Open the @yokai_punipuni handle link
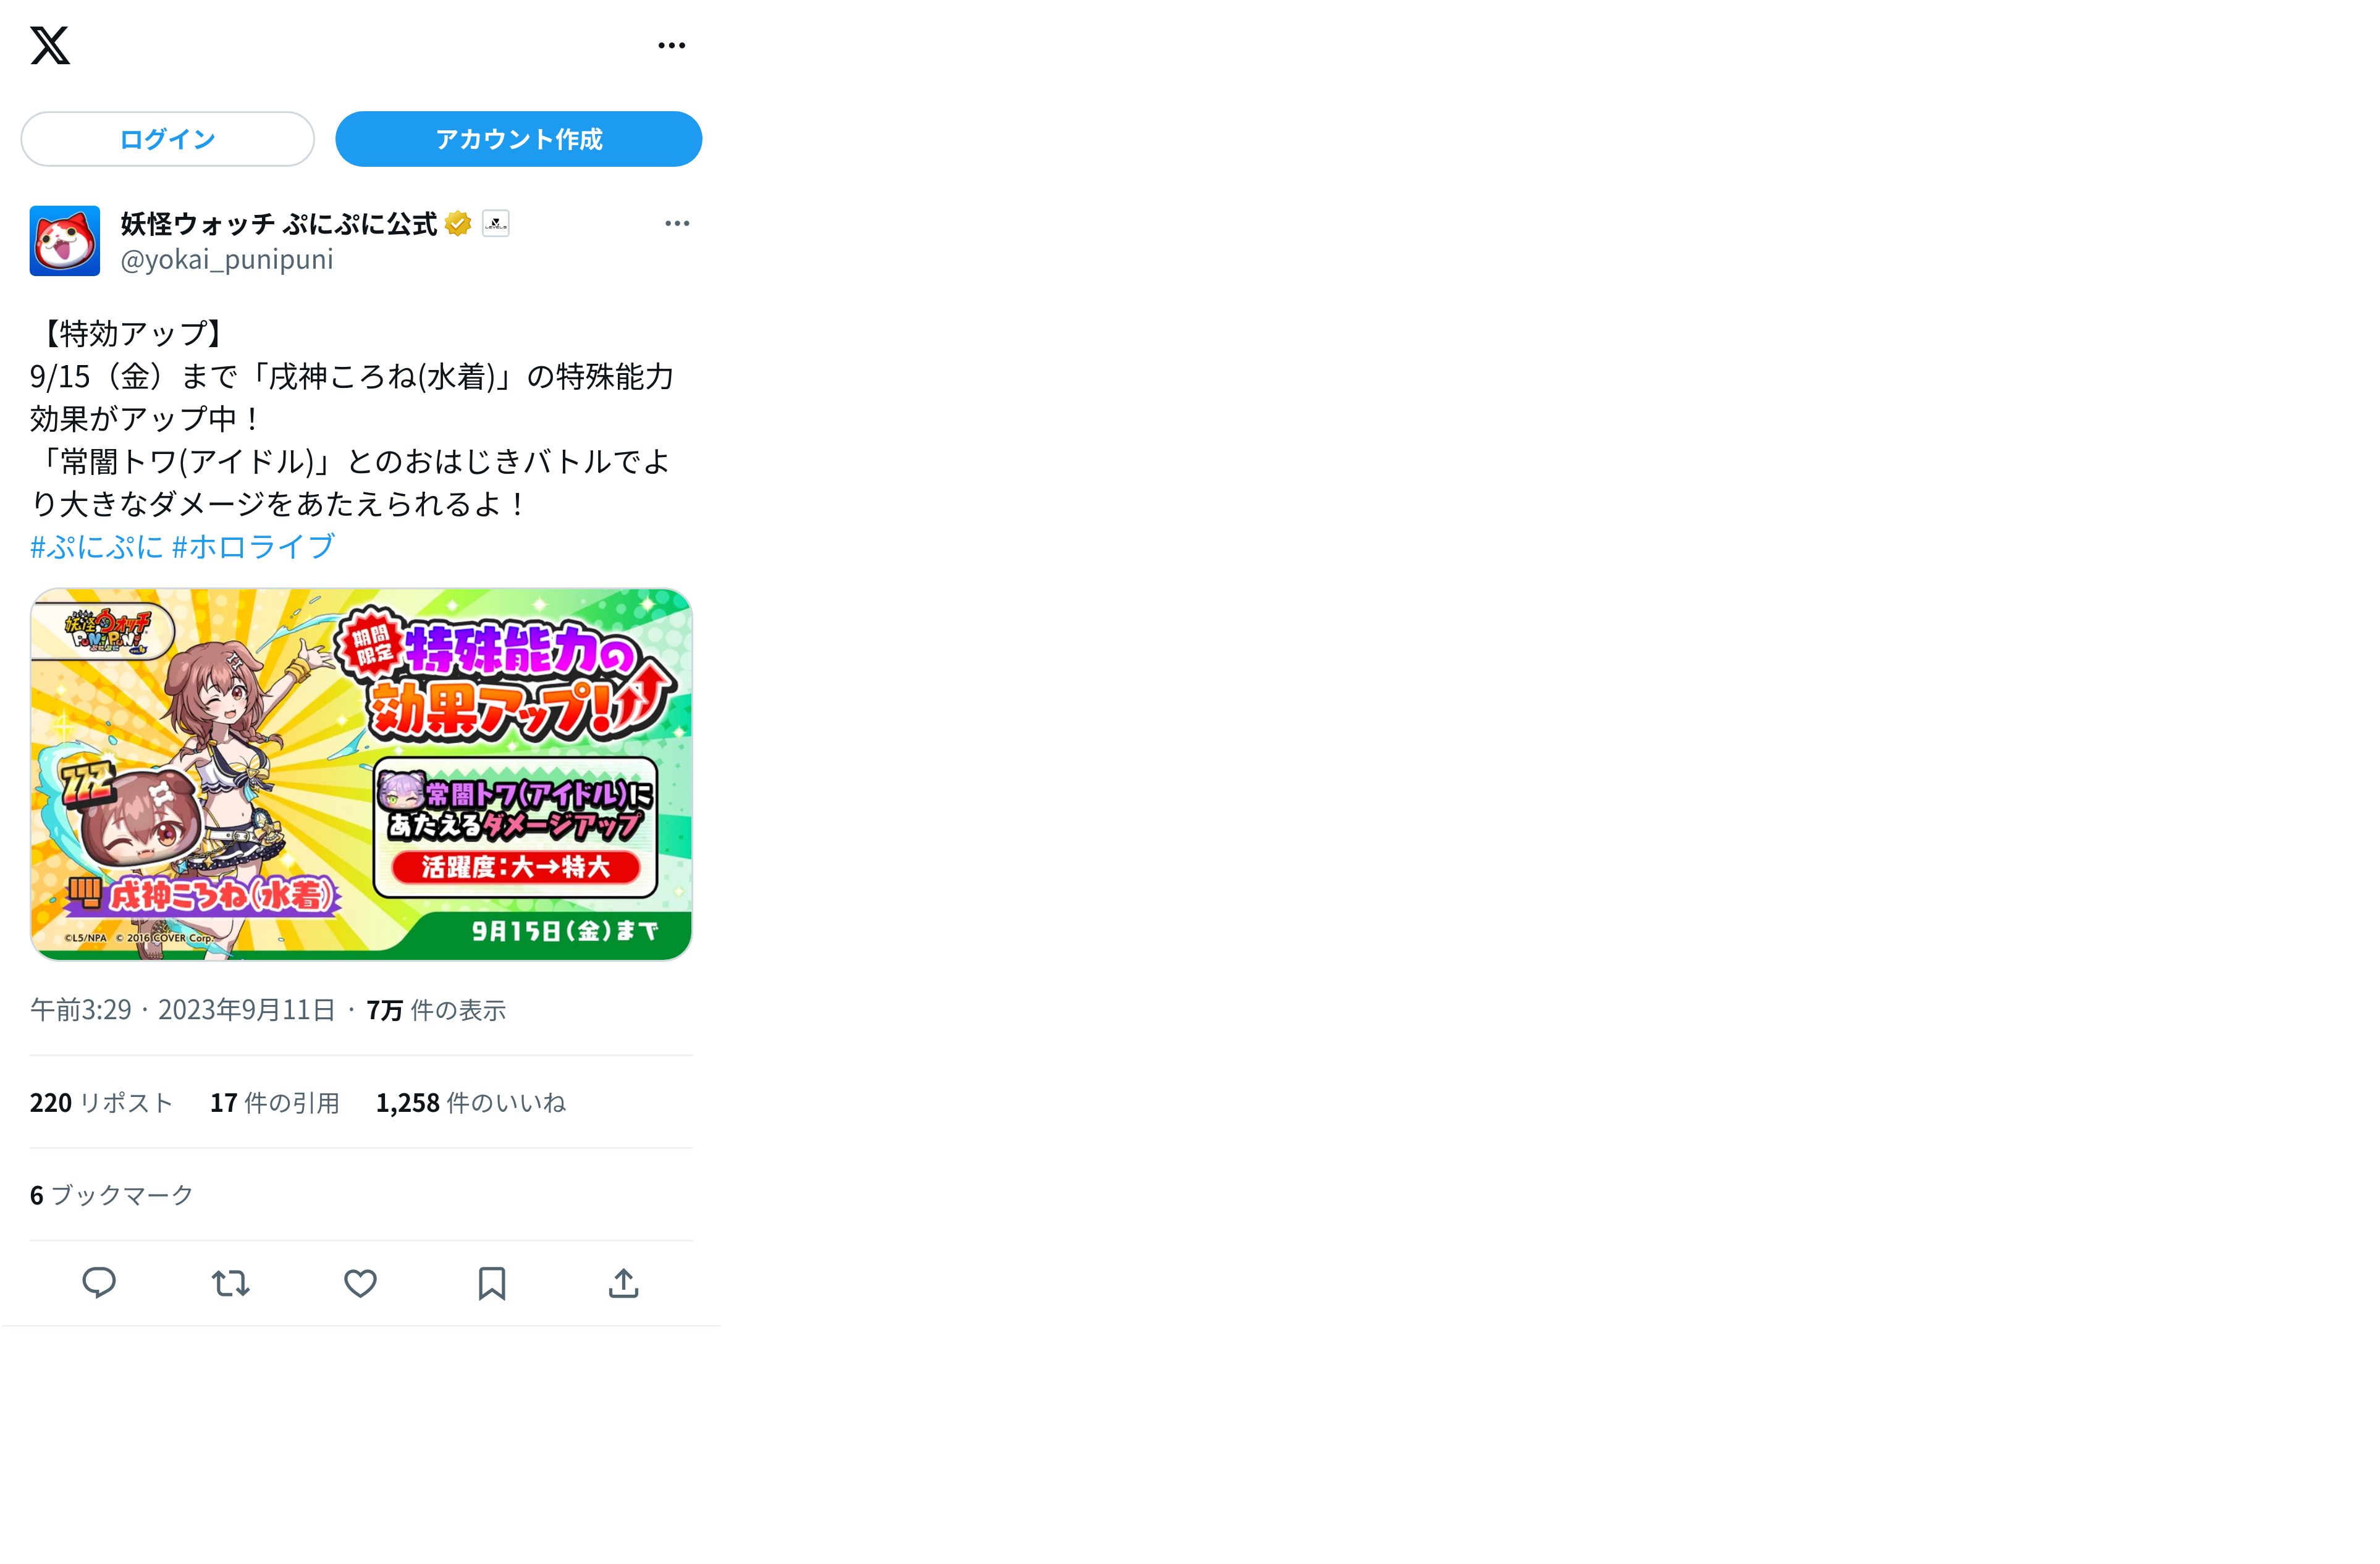This screenshot has width=2380, height=1564. [226, 259]
